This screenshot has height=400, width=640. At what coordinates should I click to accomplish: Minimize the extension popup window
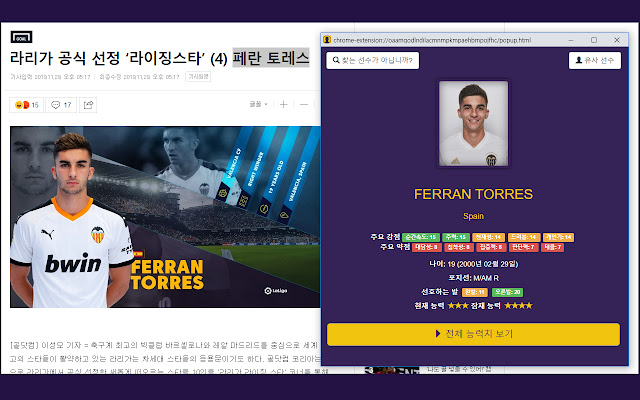coord(571,40)
